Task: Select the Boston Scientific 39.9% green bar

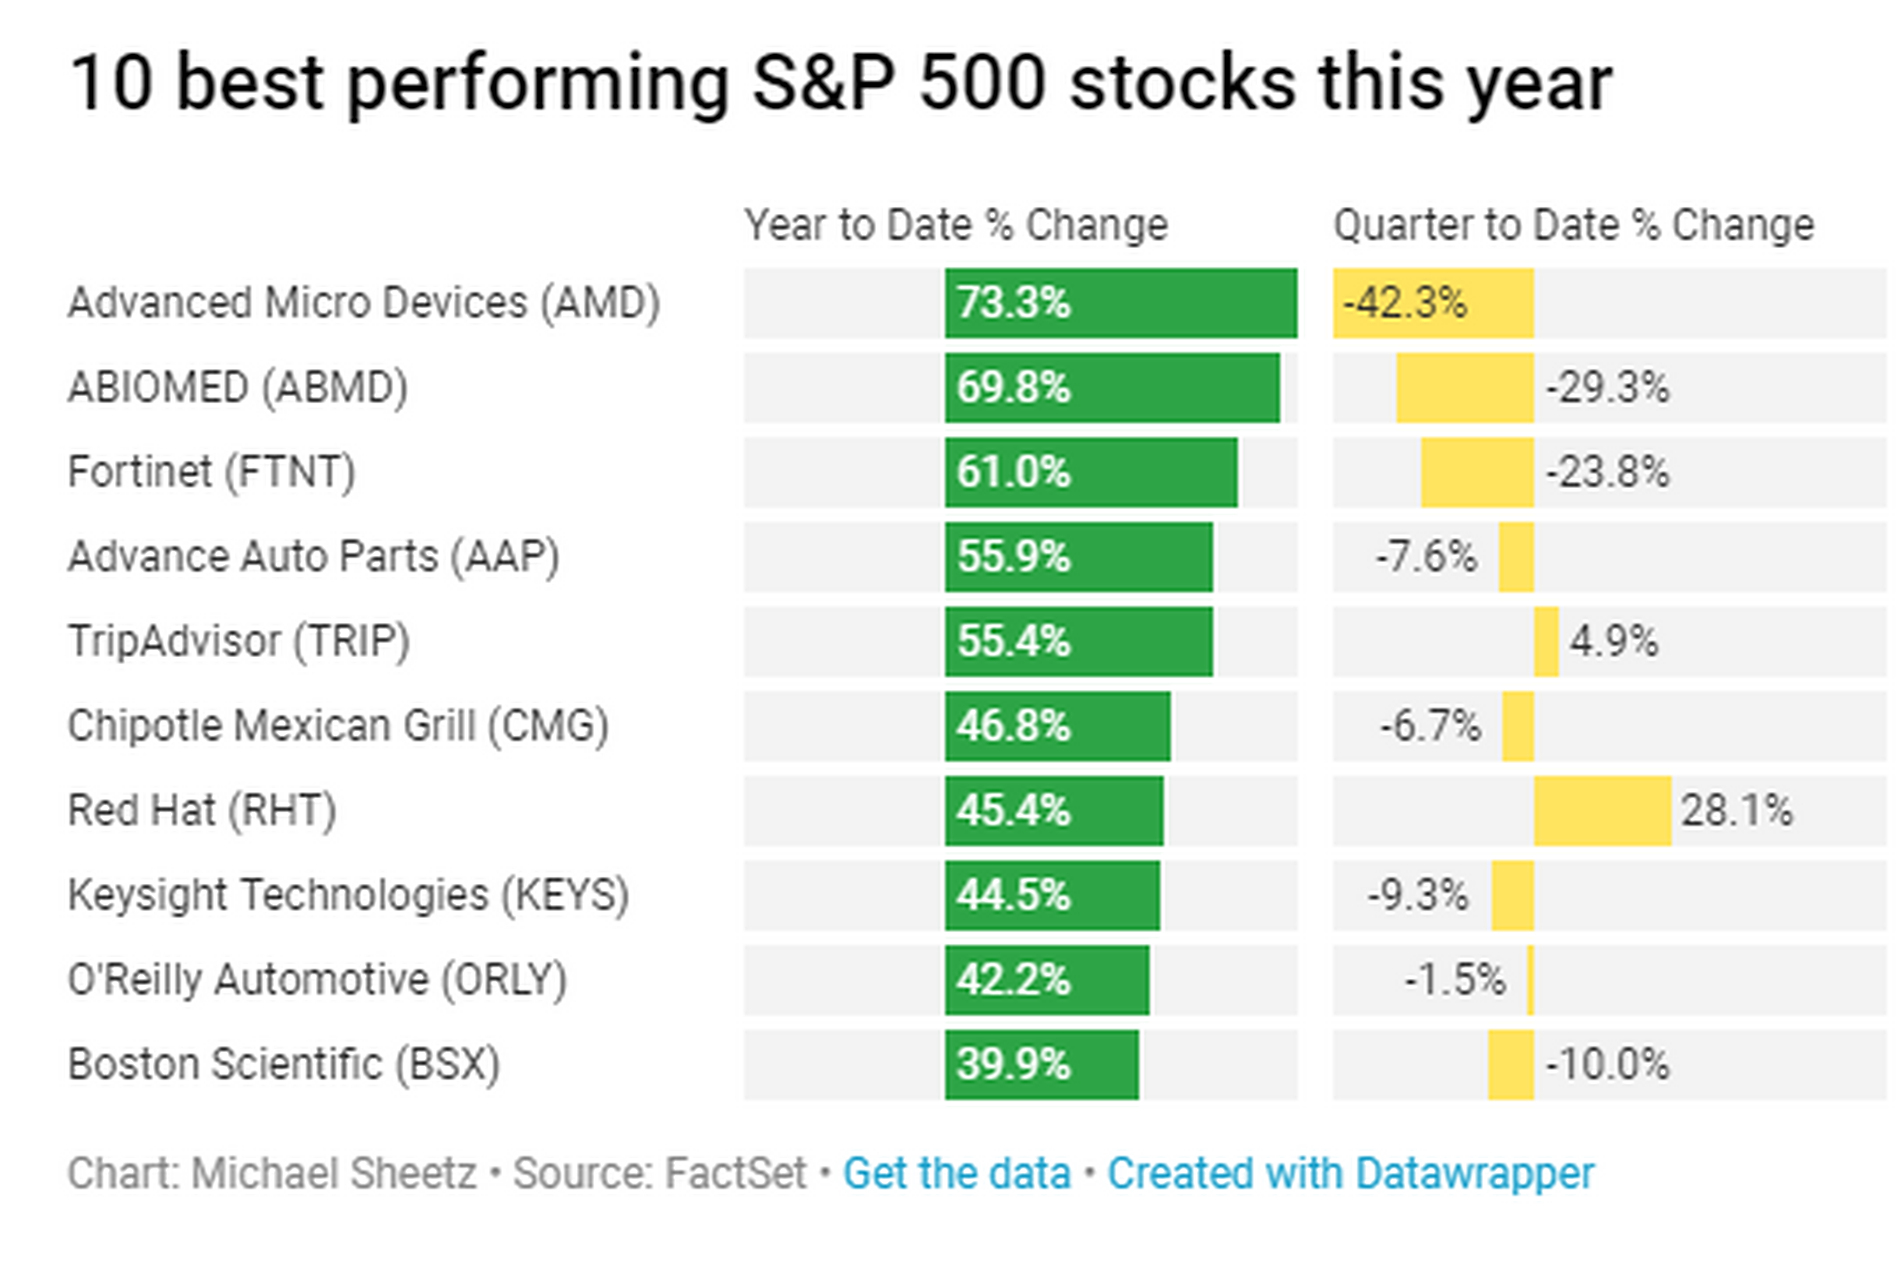Action: point(1041,1065)
